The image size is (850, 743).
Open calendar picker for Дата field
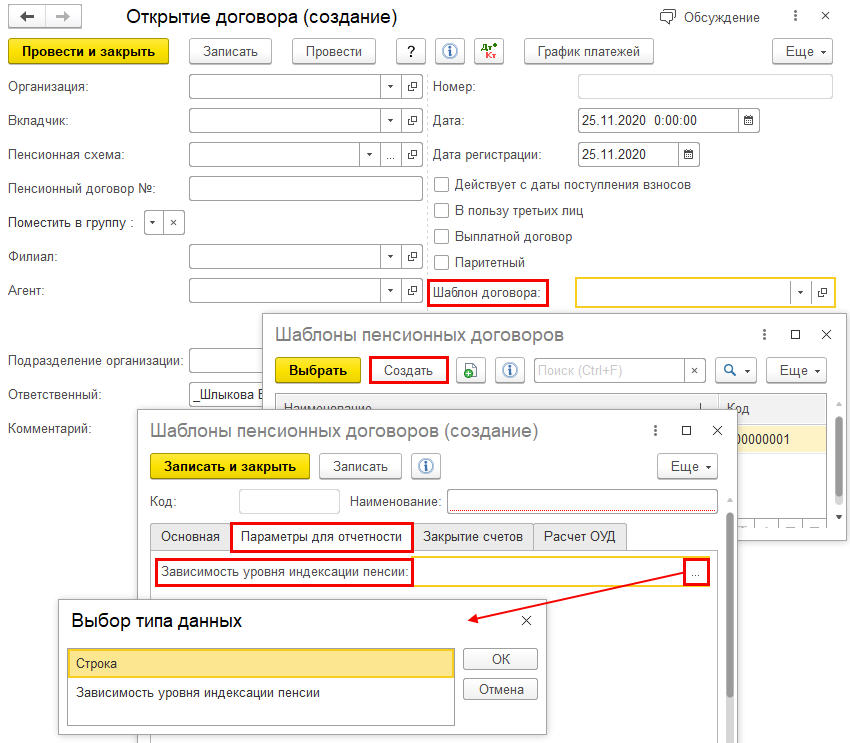pos(748,120)
